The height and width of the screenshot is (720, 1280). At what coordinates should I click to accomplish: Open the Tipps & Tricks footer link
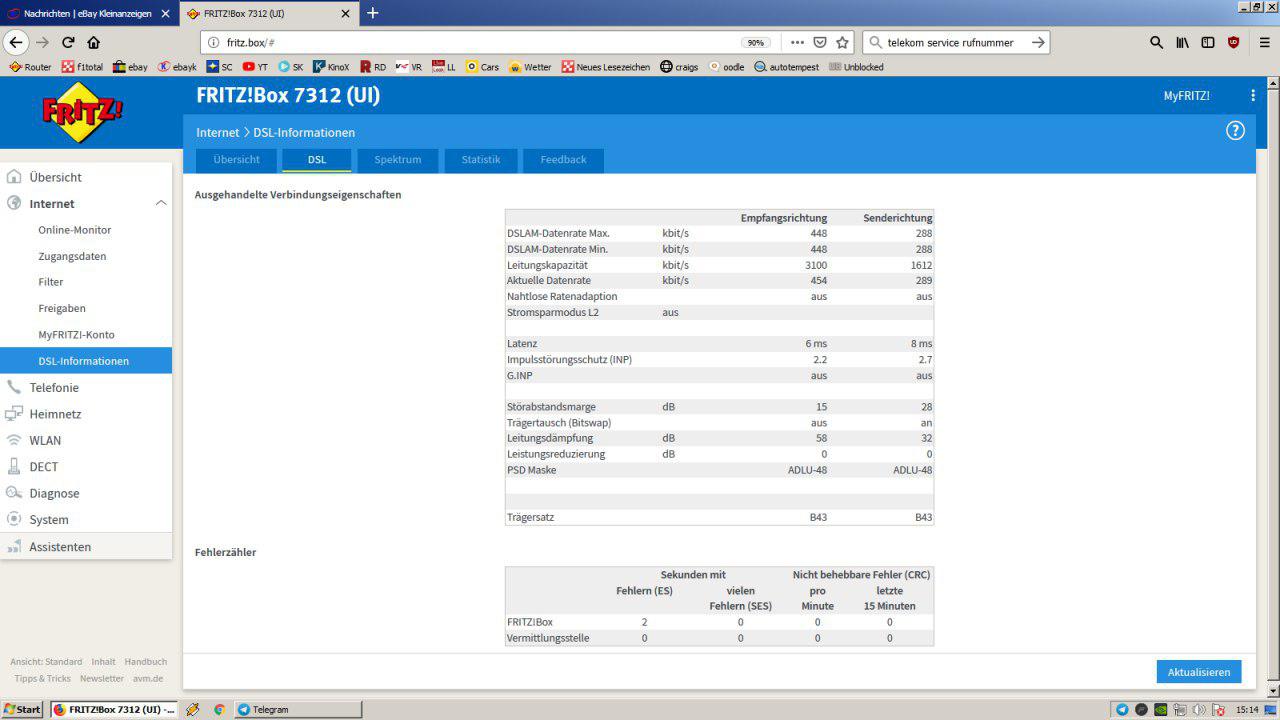point(43,679)
